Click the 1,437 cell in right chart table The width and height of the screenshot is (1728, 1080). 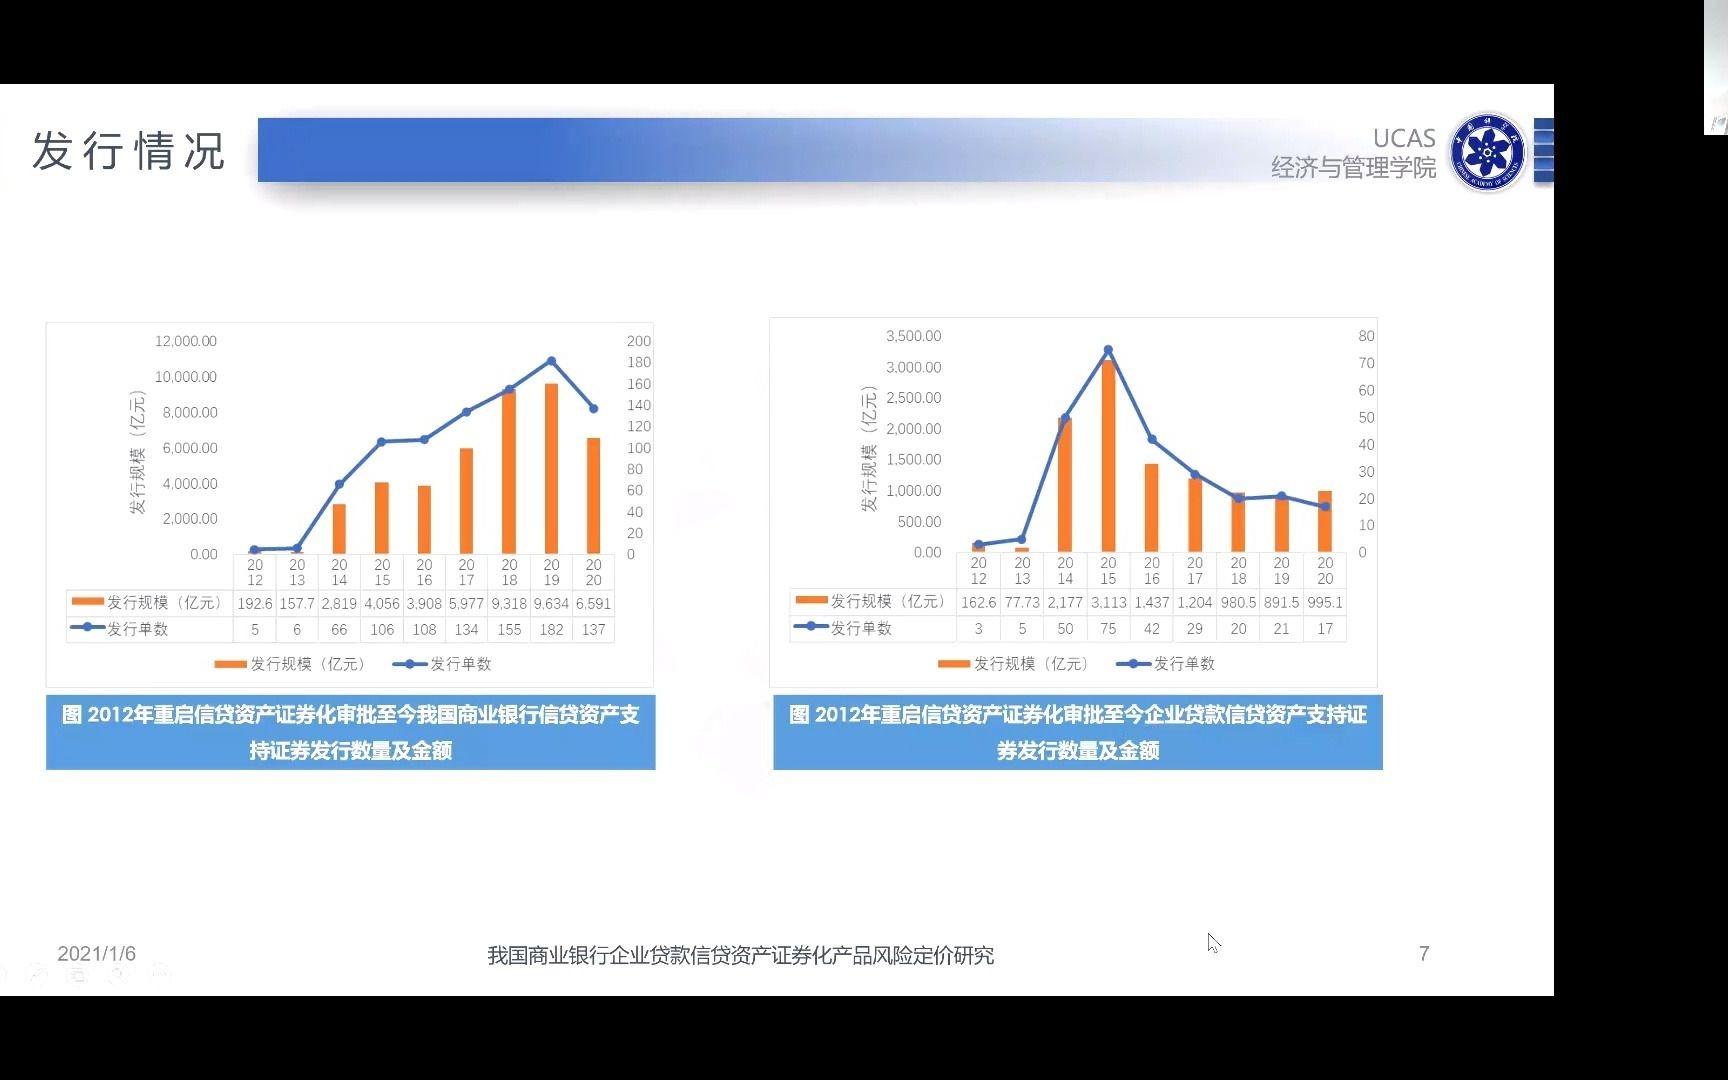(x=1152, y=602)
